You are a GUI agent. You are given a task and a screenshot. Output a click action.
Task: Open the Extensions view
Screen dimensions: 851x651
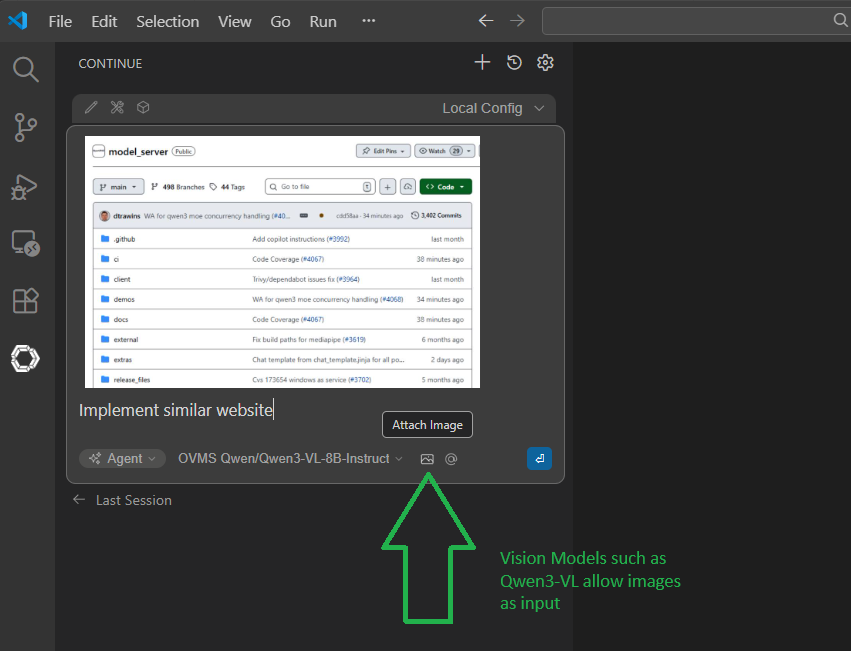[25, 300]
